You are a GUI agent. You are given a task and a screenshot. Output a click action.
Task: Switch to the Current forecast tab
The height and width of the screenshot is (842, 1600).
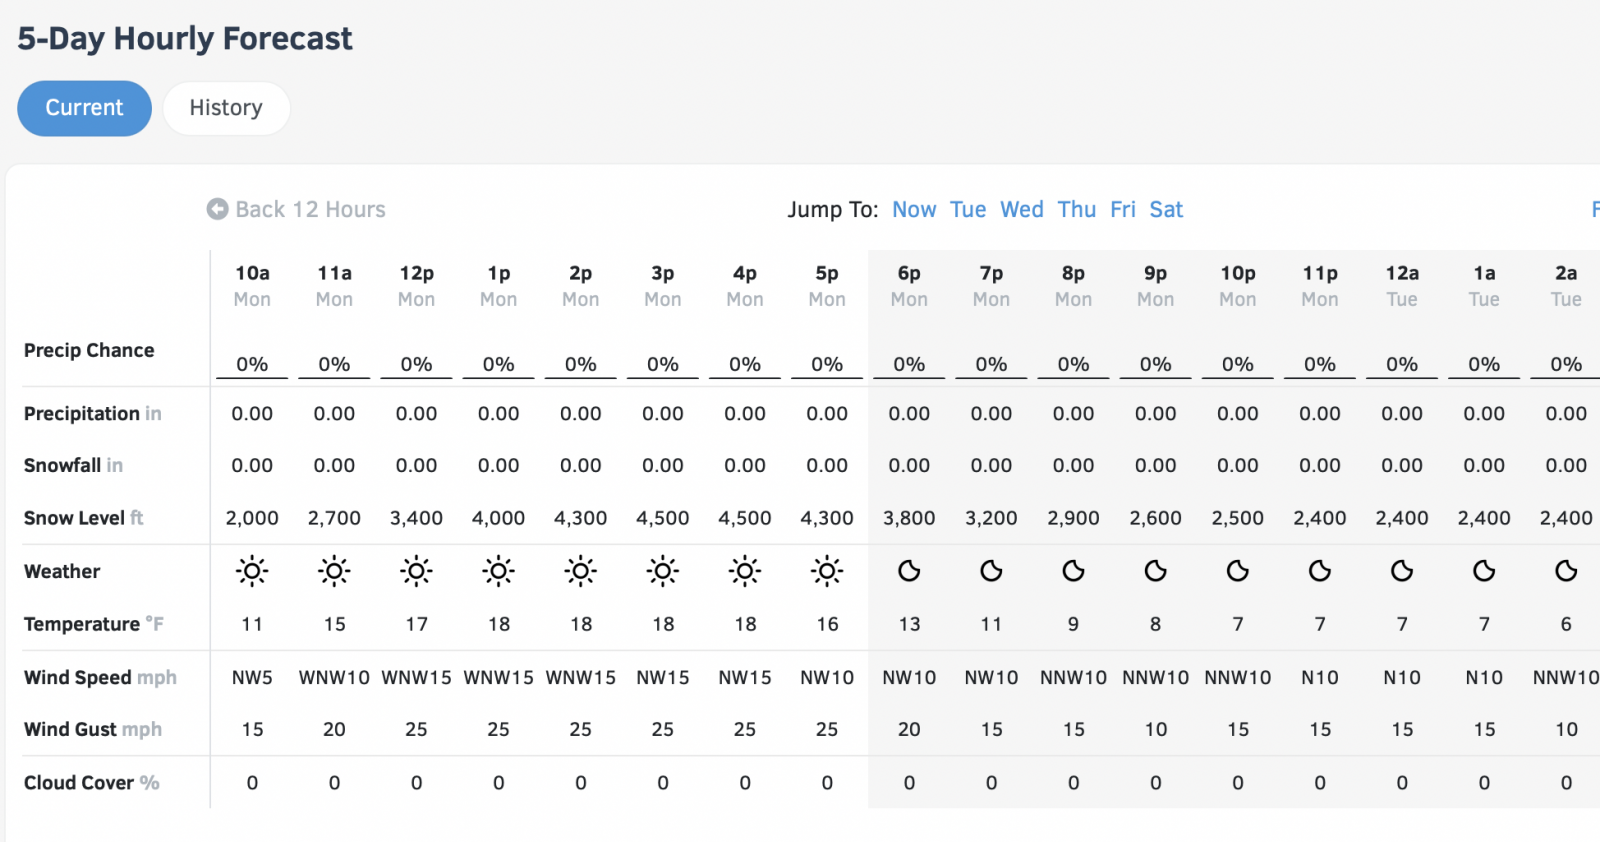[84, 108]
